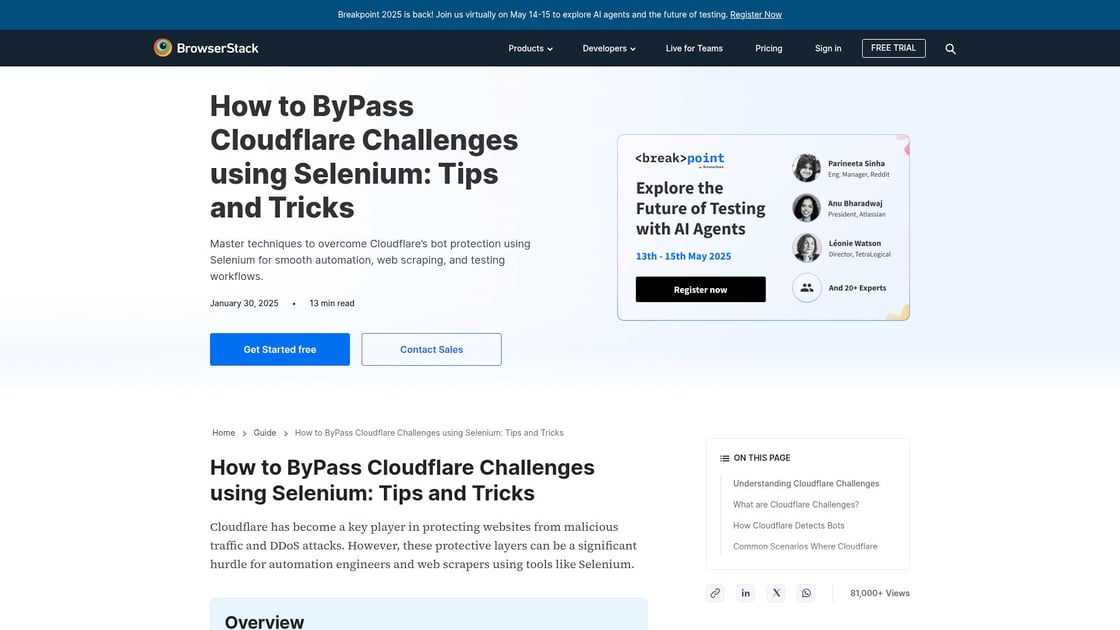Click the 'Overview' heading

tap(264, 621)
